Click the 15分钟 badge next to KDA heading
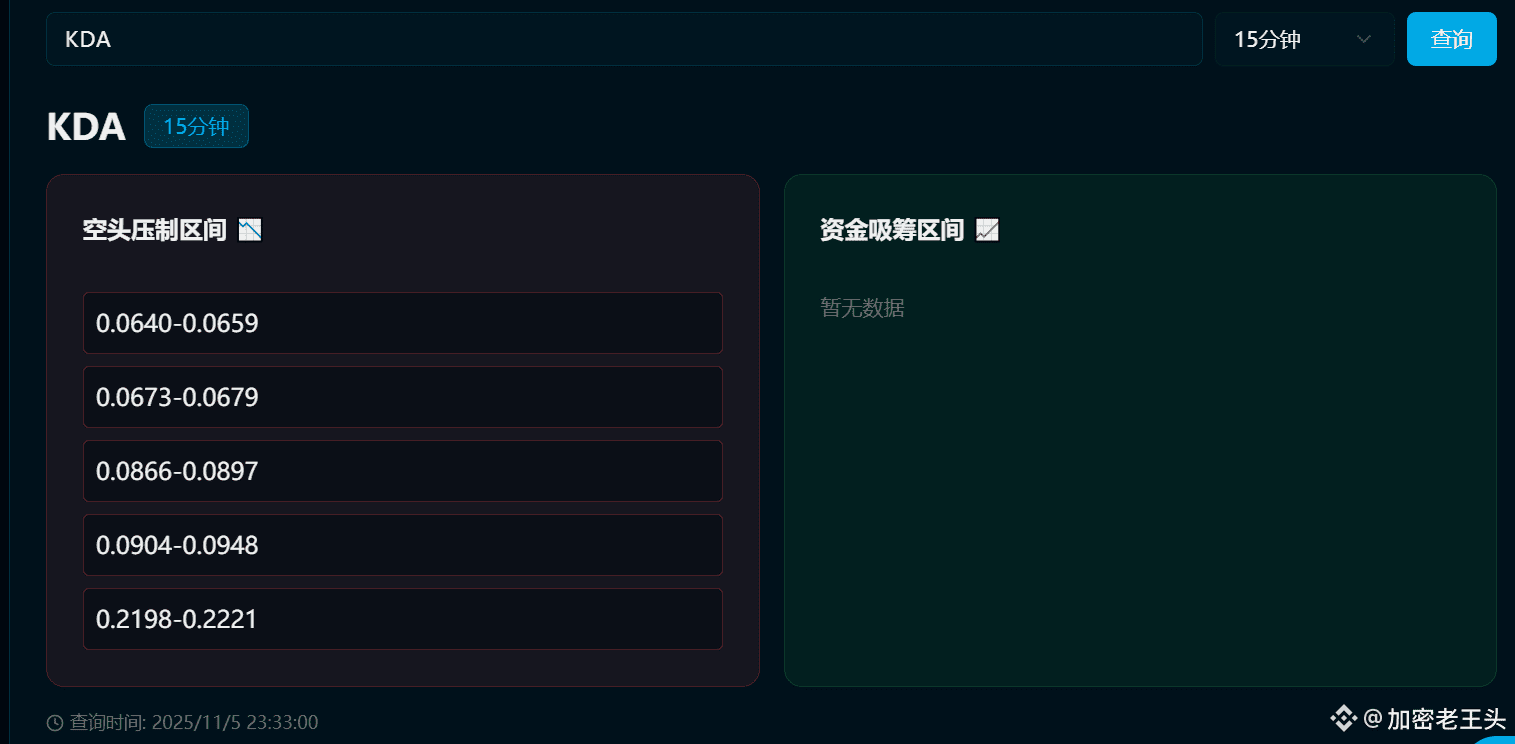Viewport: 1515px width, 744px height. click(x=196, y=126)
